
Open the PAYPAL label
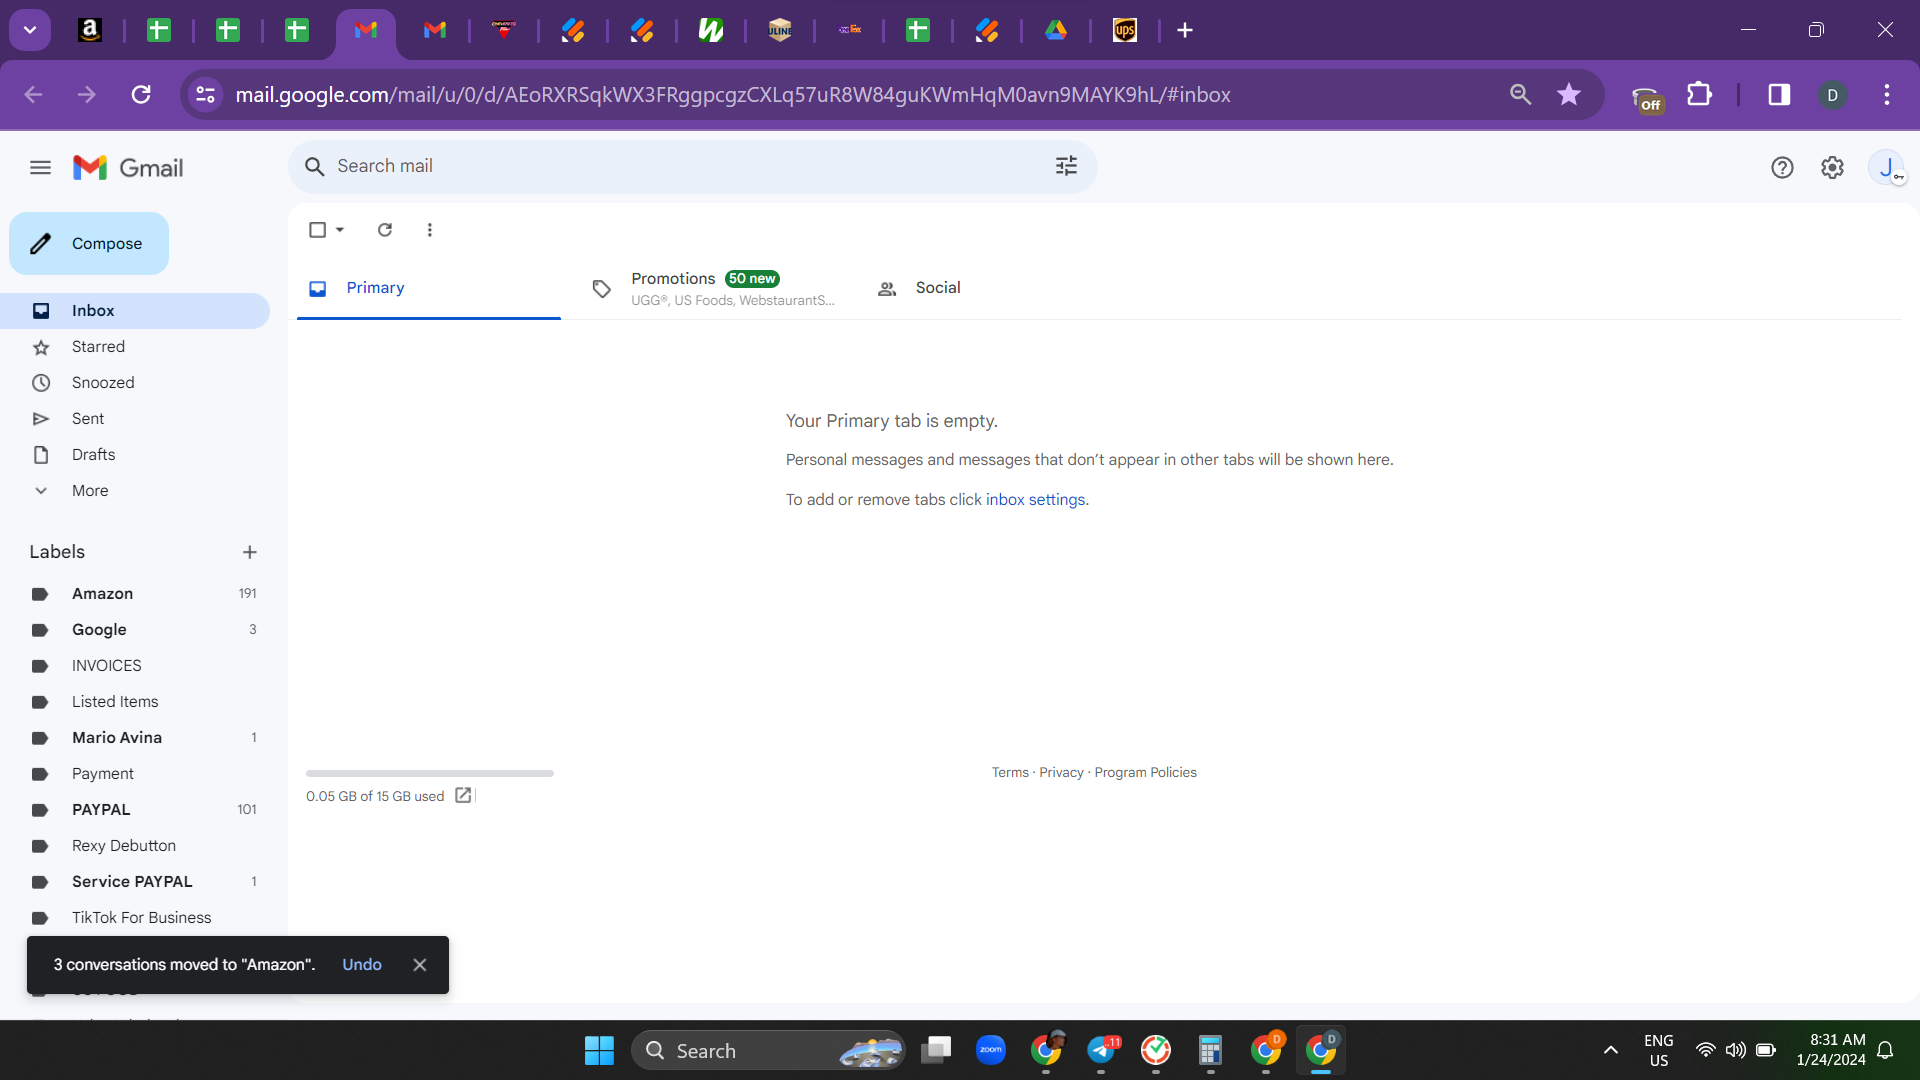[x=135, y=809]
